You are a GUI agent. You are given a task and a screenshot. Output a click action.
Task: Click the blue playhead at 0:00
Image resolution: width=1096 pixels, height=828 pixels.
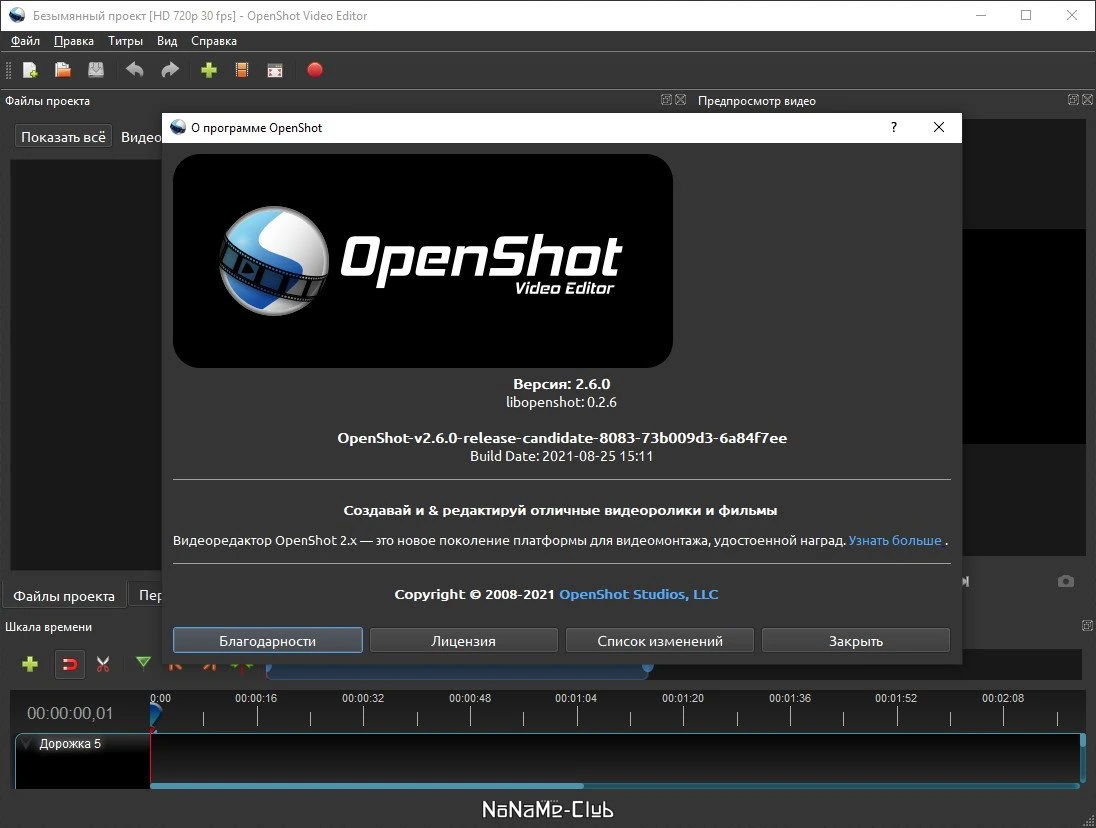tap(155, 714)
